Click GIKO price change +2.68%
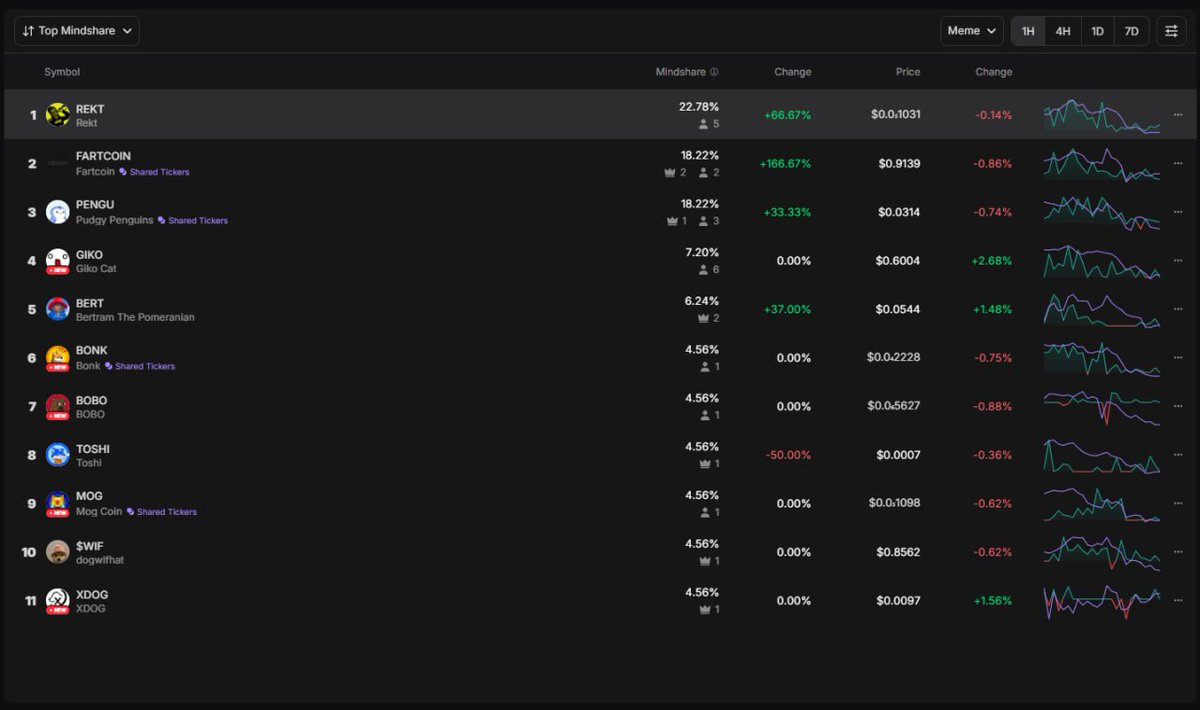1200x710 pixels. [992, 261]
